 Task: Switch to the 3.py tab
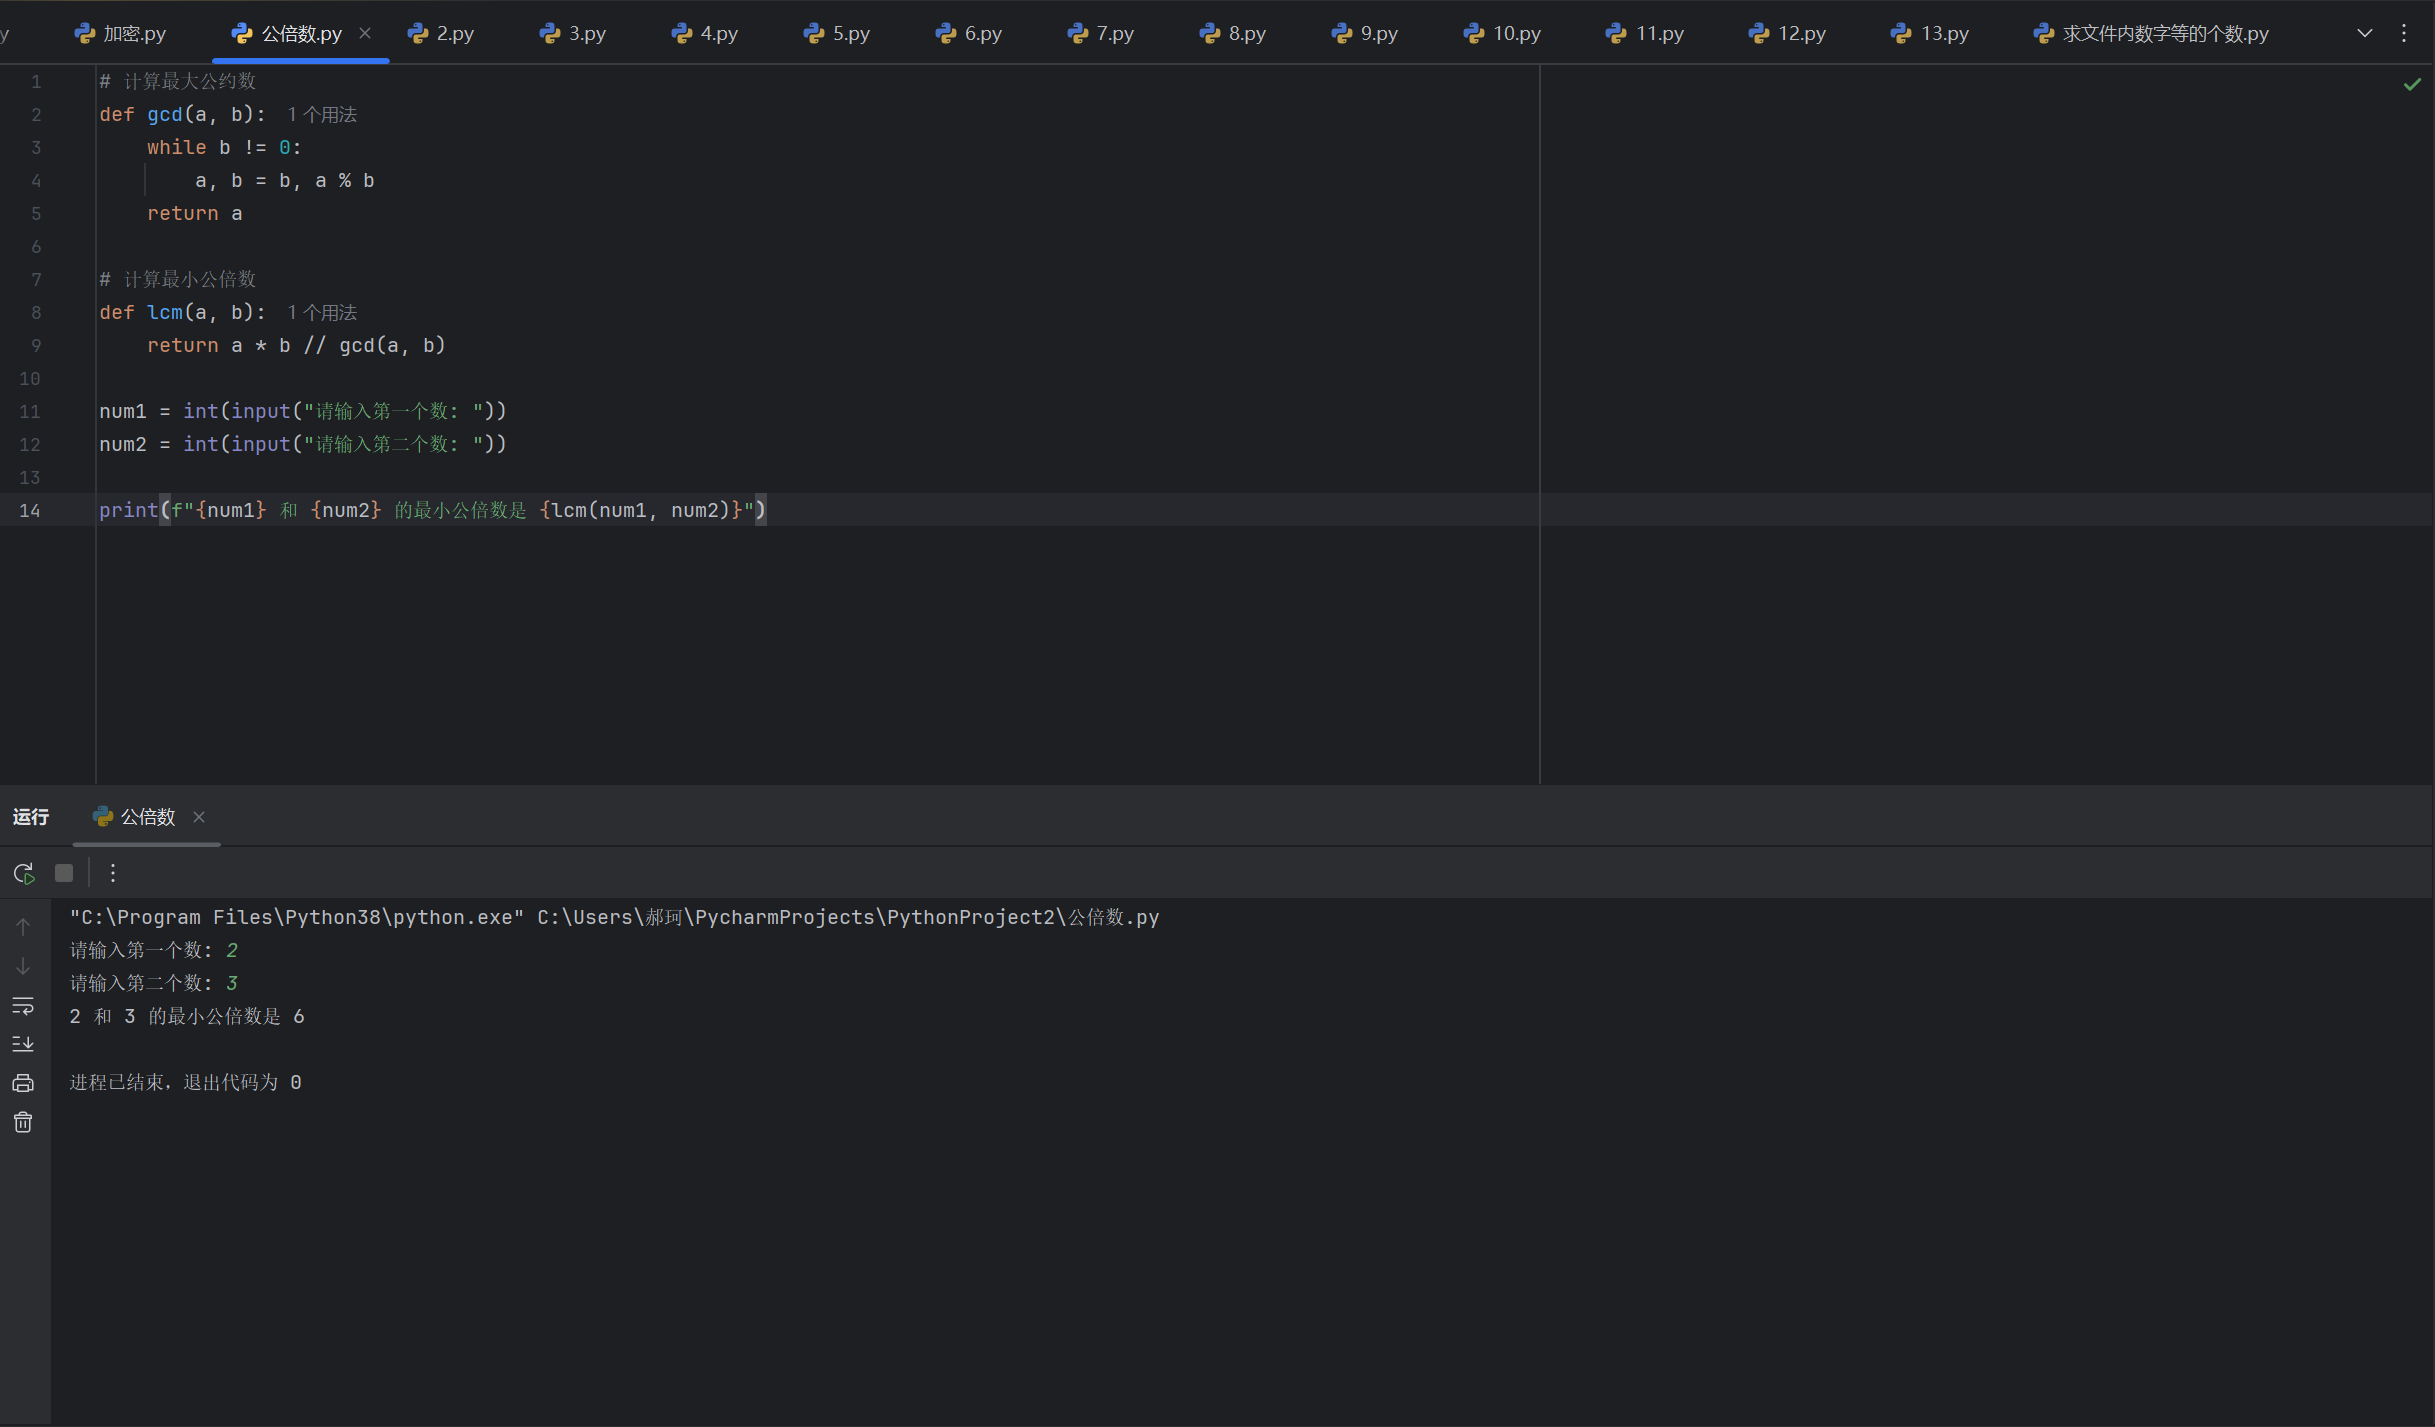coord(573,33)
